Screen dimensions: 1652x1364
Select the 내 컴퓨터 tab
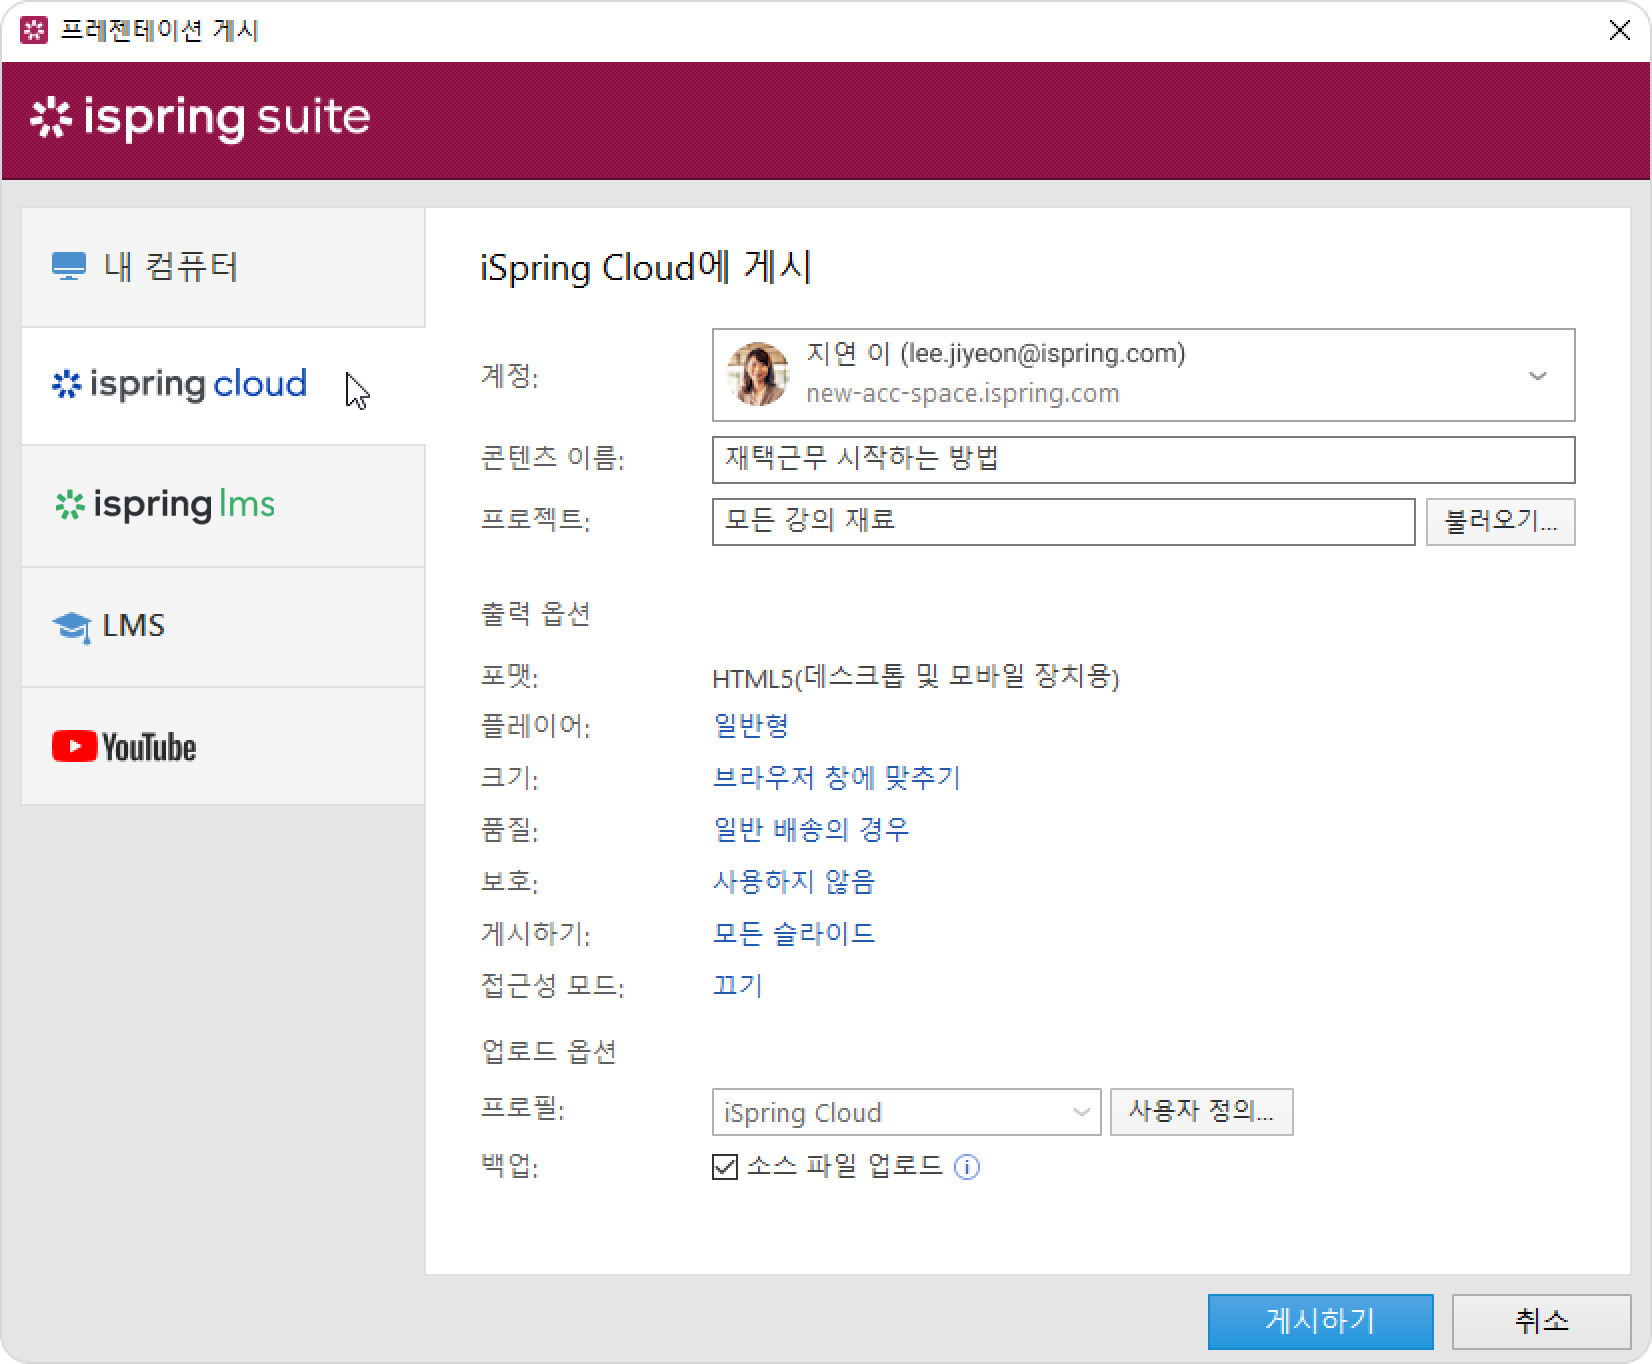[223, 267]
